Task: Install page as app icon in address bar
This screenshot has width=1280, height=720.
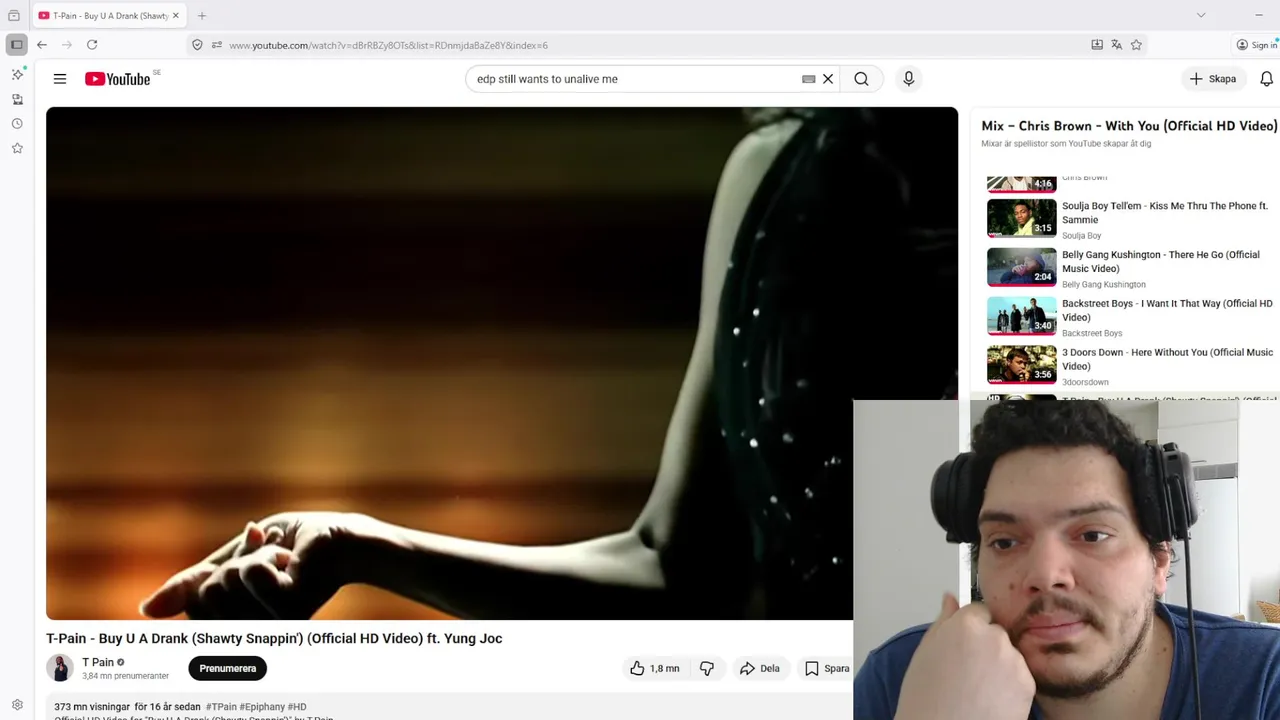Action: click(1097, 45)
